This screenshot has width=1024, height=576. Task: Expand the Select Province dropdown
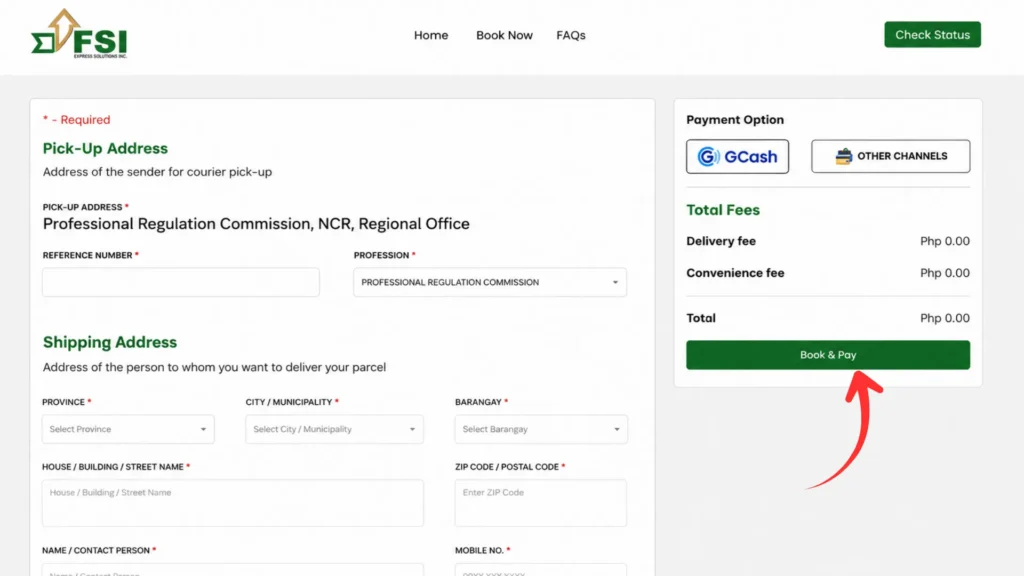128,429
